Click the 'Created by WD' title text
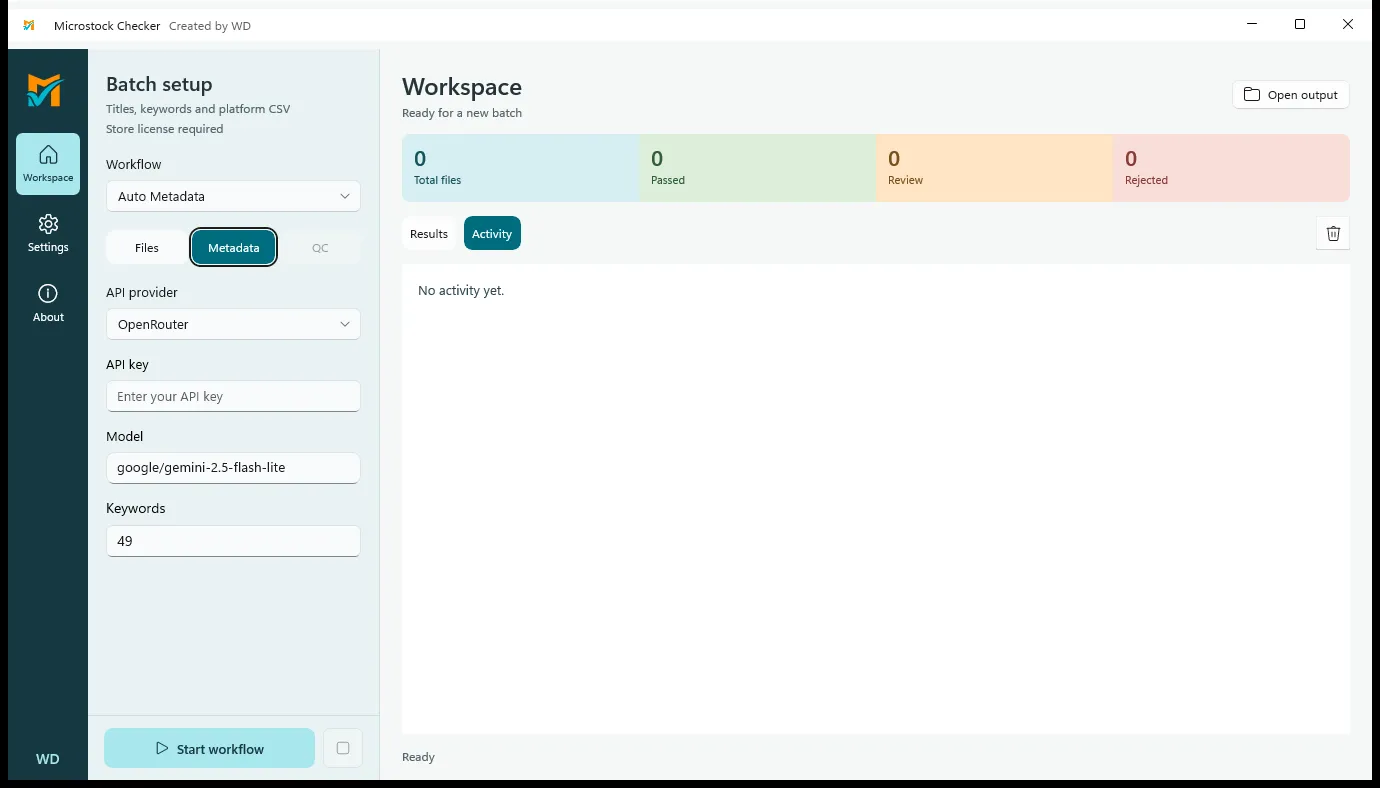 click(210, 26)
